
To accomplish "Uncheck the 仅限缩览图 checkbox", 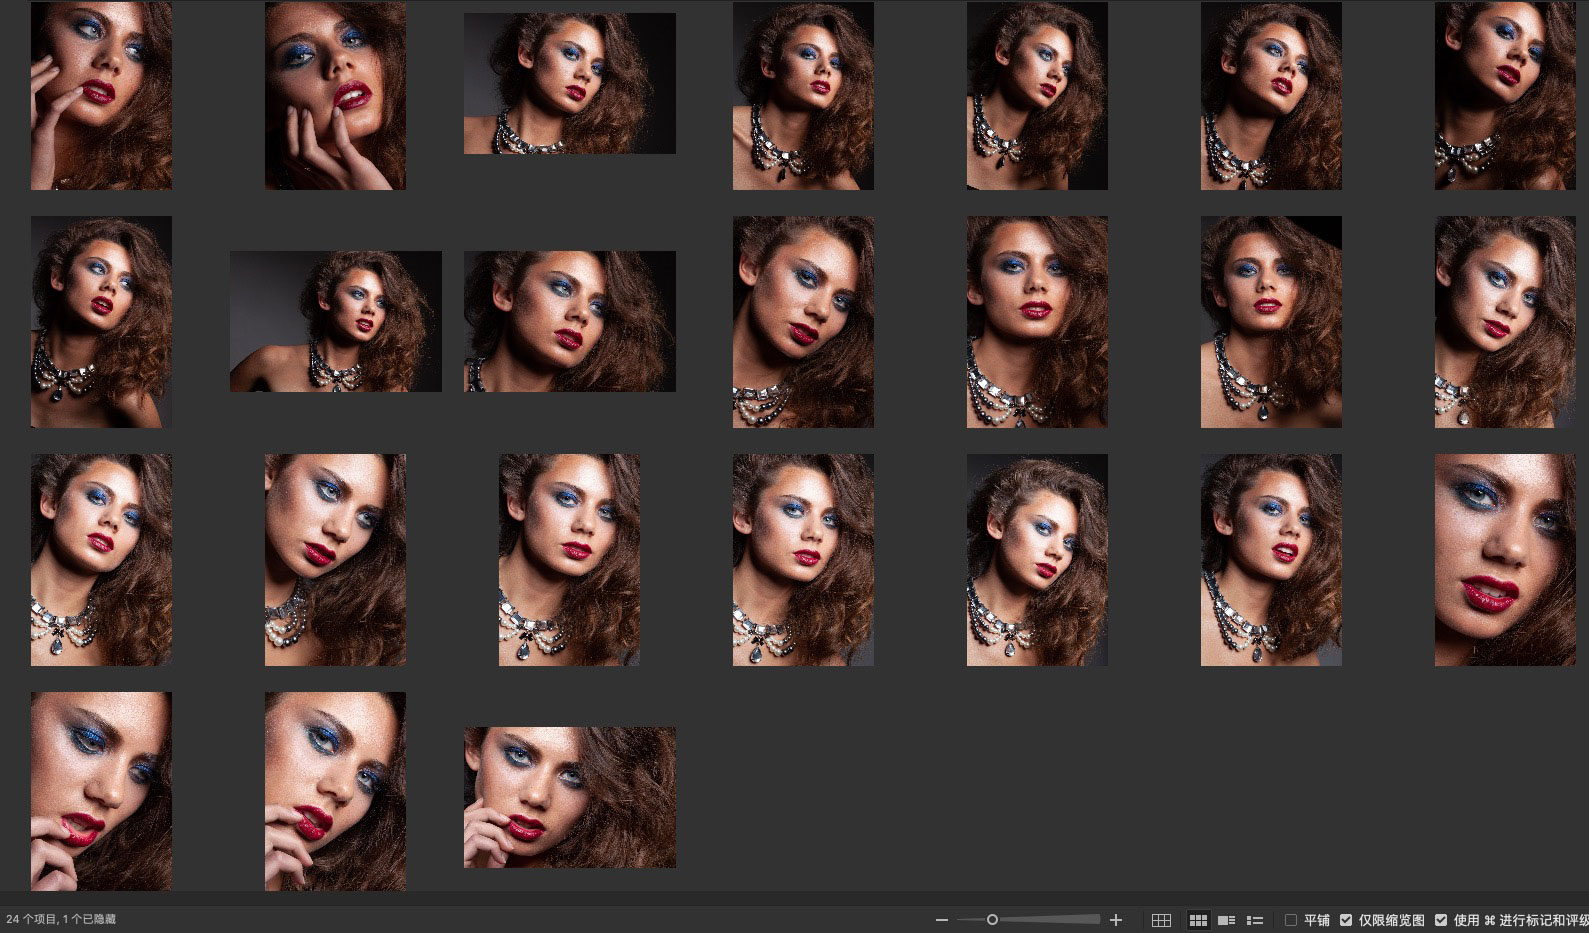I will pyautogui.click(x=1346, y=920).
